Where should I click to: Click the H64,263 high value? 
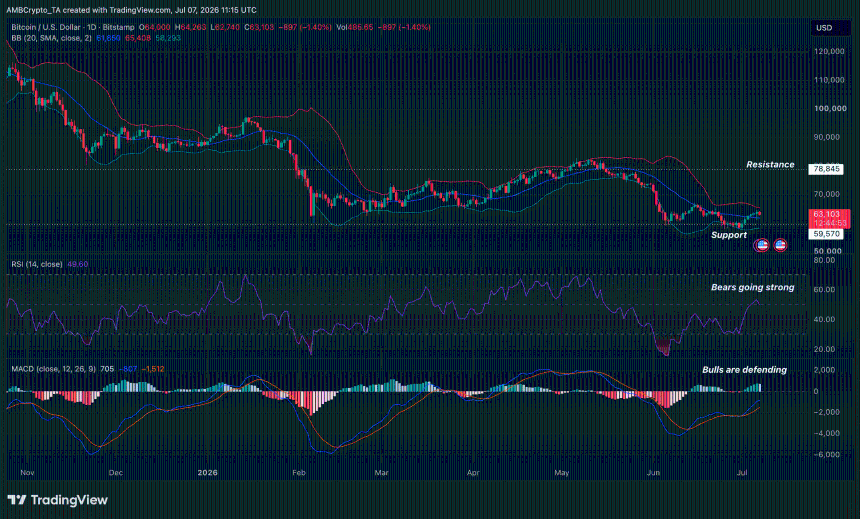191,27
